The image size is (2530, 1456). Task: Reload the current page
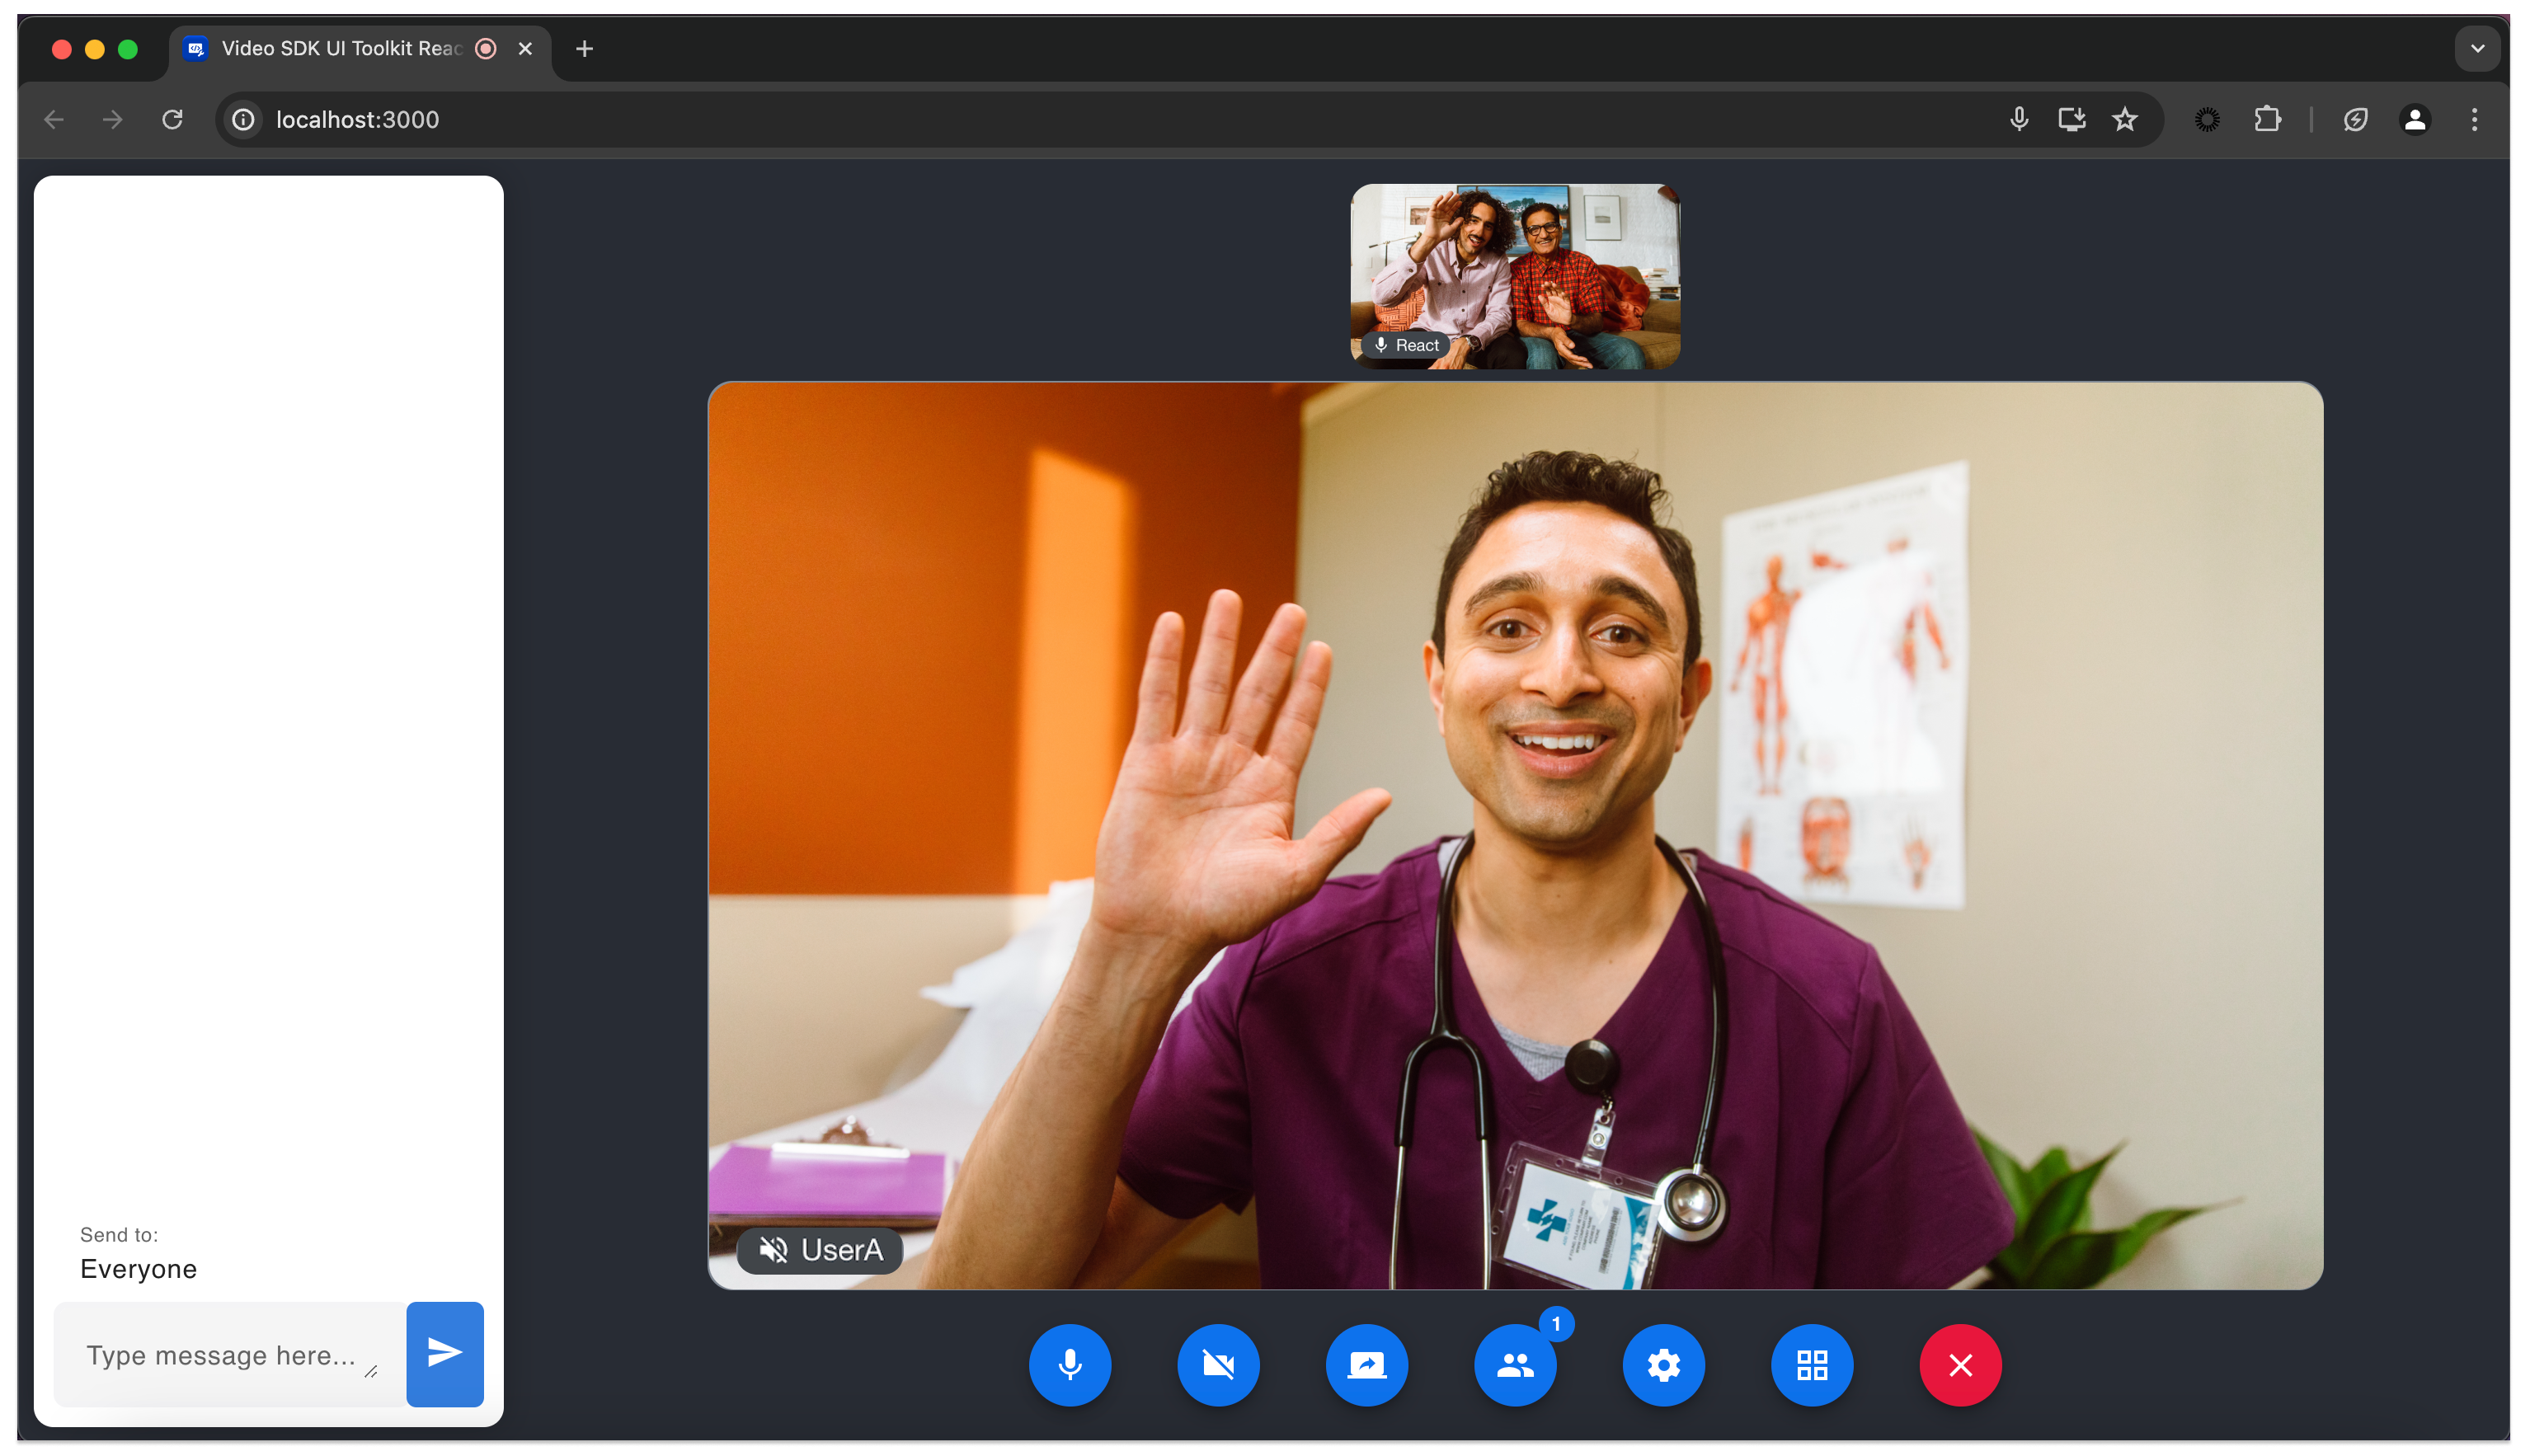[172, 119]
